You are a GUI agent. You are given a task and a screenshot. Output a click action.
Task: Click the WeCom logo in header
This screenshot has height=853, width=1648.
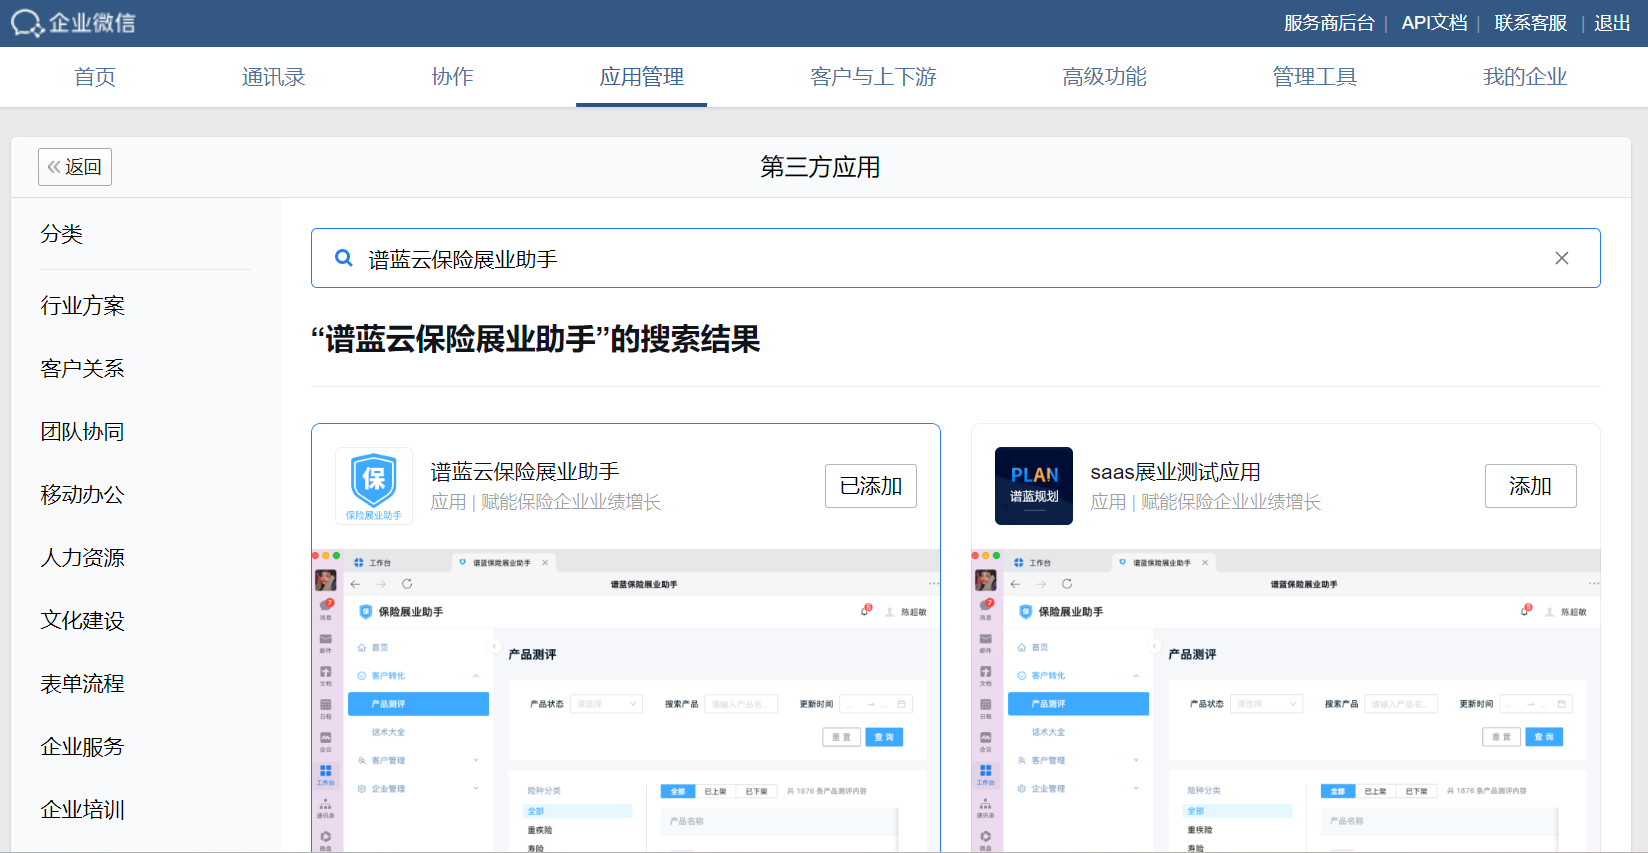coord(73,23)
